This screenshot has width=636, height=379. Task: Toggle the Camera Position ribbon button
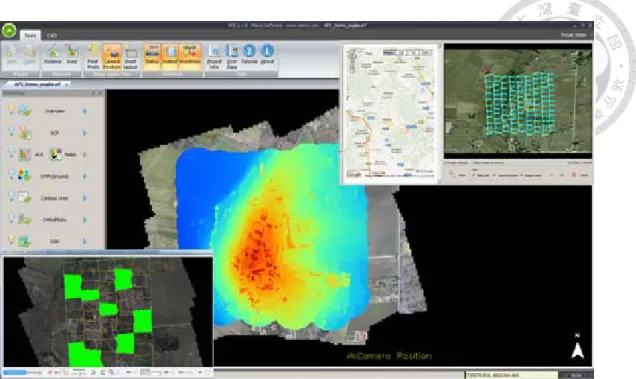pyautogui.click(x=112, y=57)
